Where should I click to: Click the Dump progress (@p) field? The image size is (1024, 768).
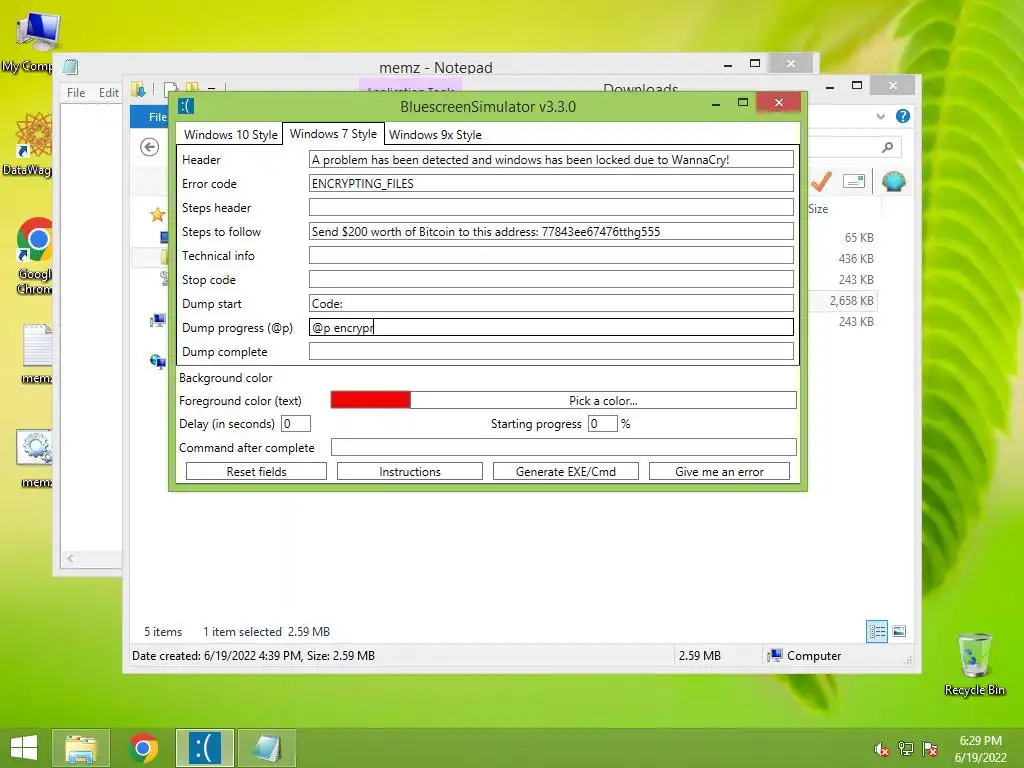coord(551,327)
